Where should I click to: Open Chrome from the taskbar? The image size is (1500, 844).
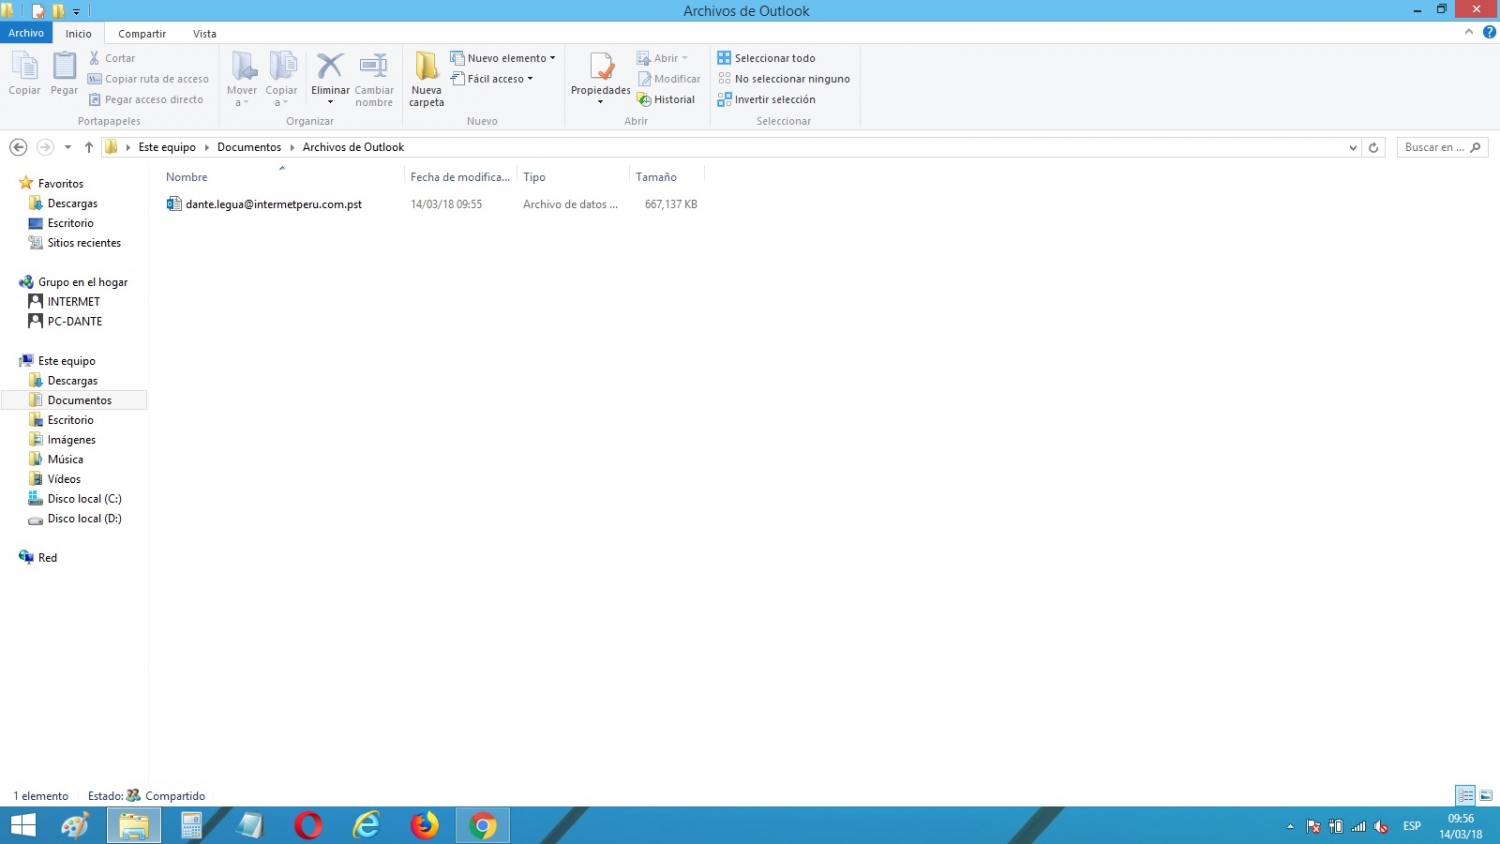pyautogui.click(x=483, y=826)
